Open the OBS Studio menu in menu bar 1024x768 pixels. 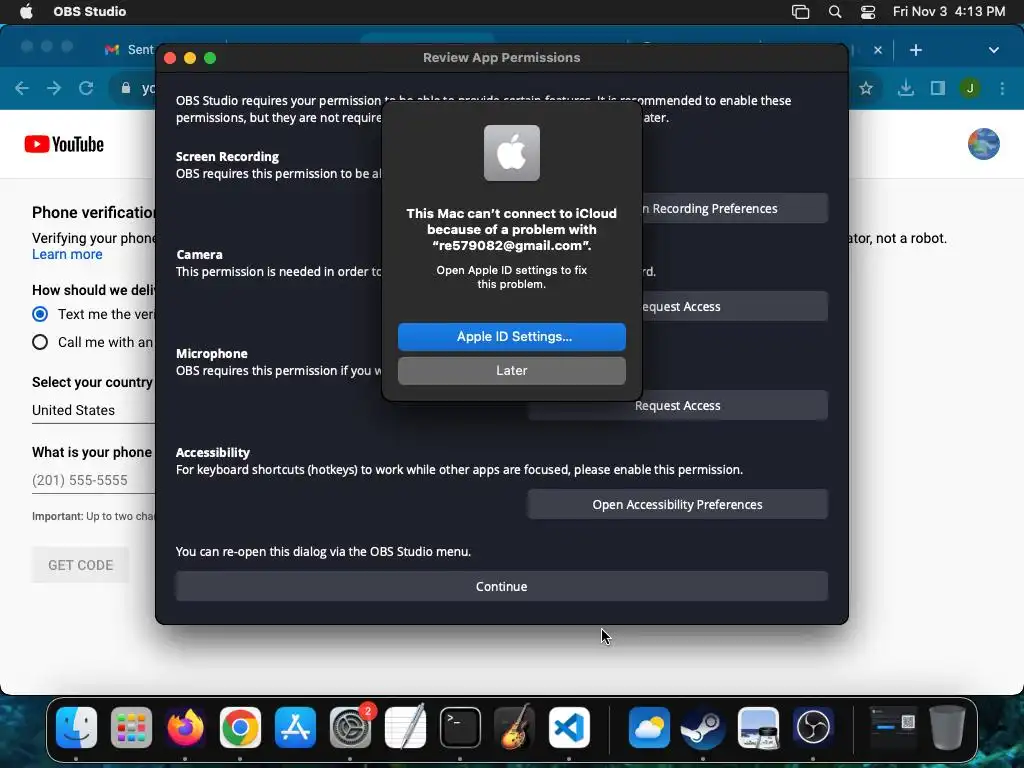pos(89,11)
